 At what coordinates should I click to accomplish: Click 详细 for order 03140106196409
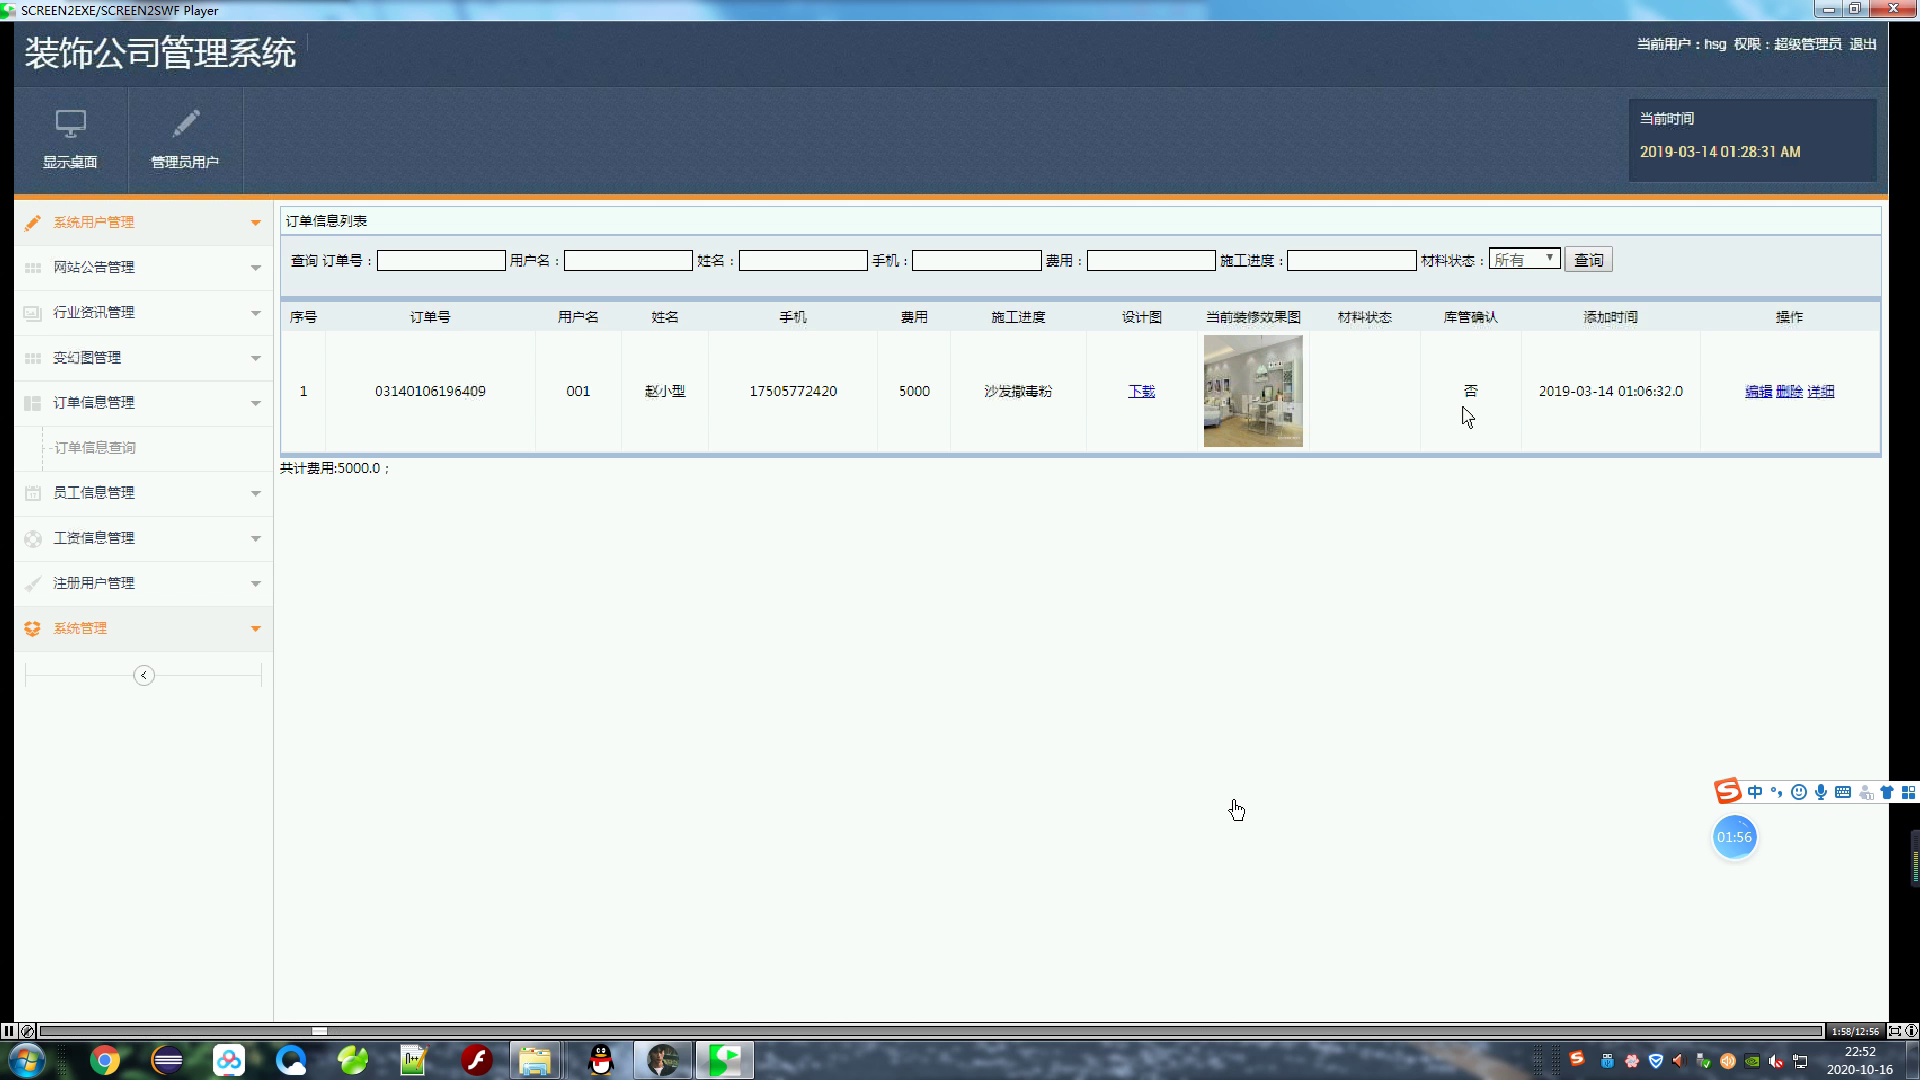(x=1820, y=391)
